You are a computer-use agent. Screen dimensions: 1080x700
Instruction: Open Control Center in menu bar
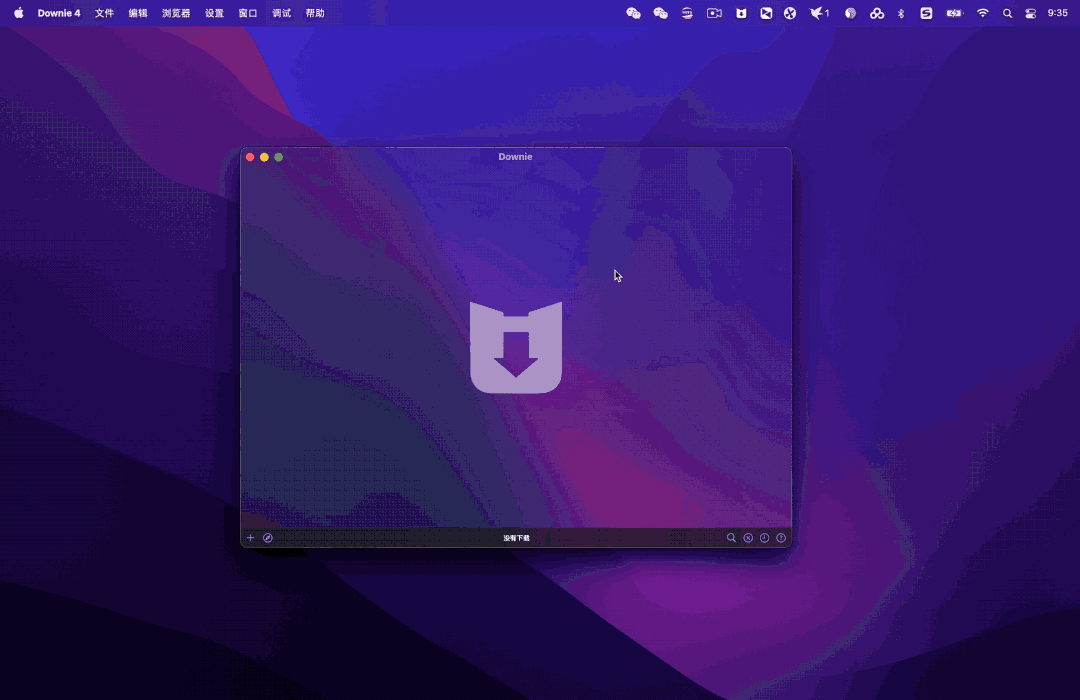click(1030, 13)
